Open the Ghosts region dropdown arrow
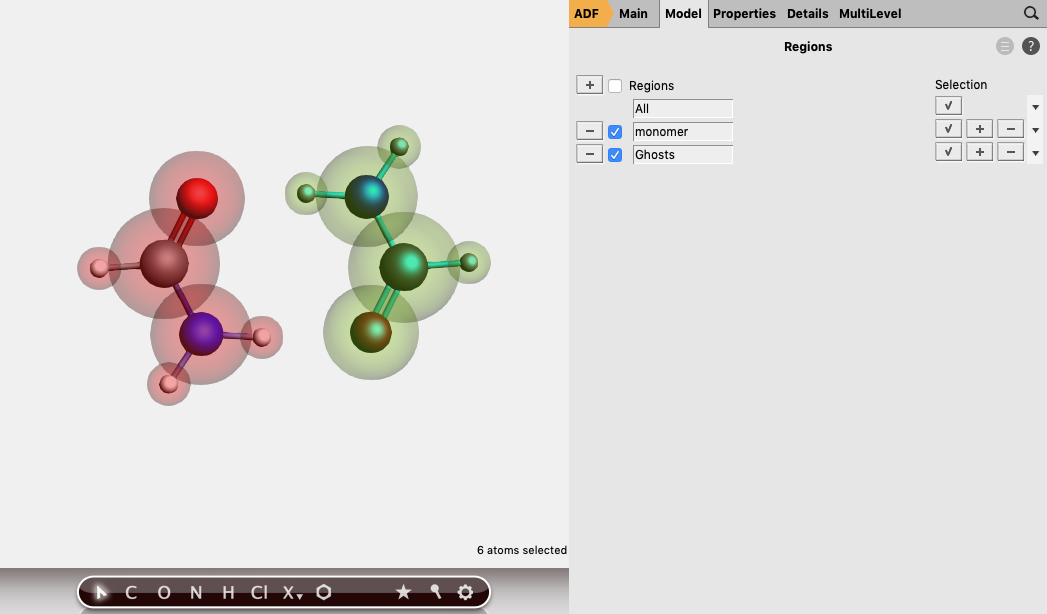The image size is (1047, 614). (x=1035, y=151)
